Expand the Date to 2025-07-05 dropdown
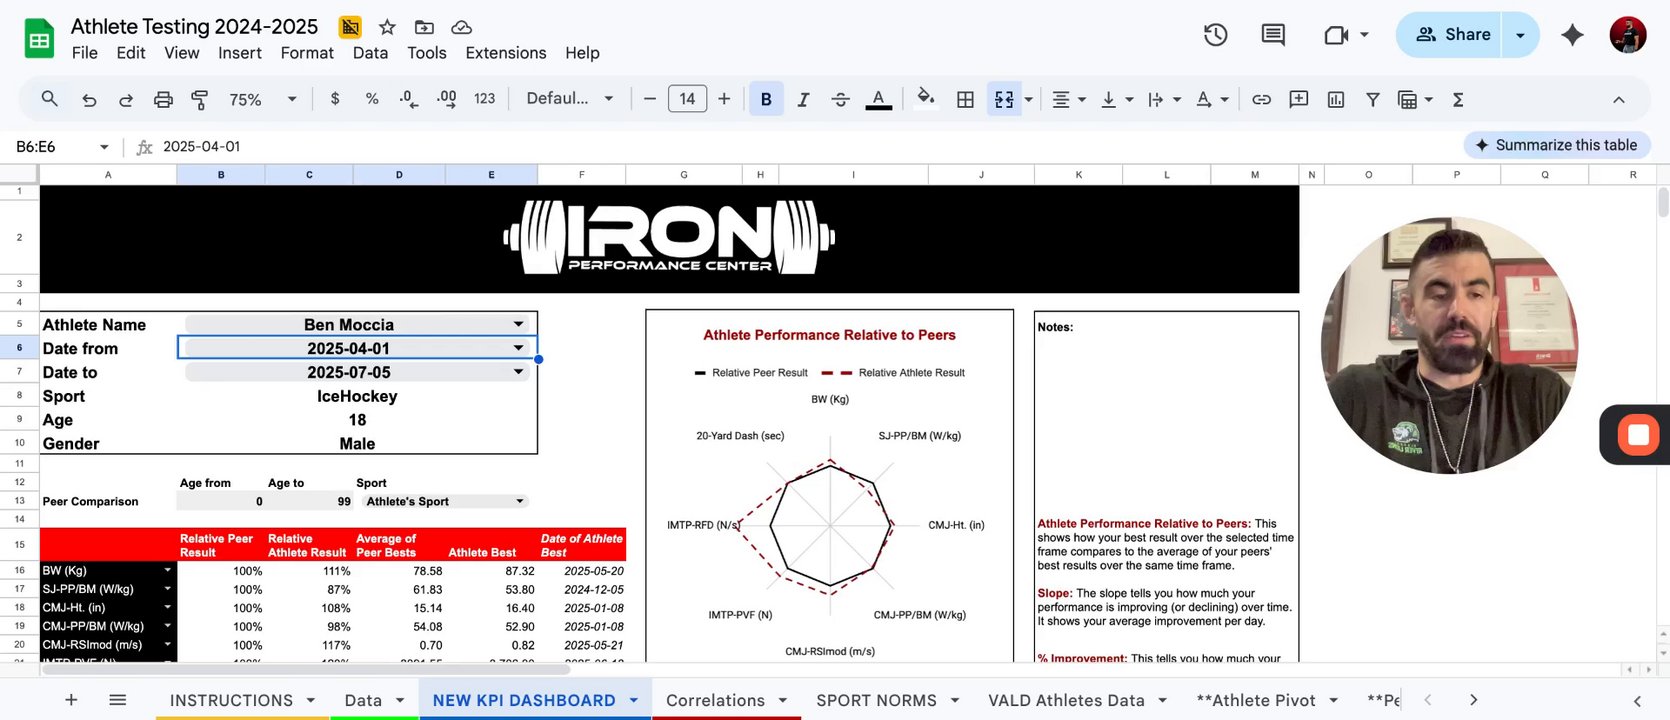 click(x=518, y=372)
